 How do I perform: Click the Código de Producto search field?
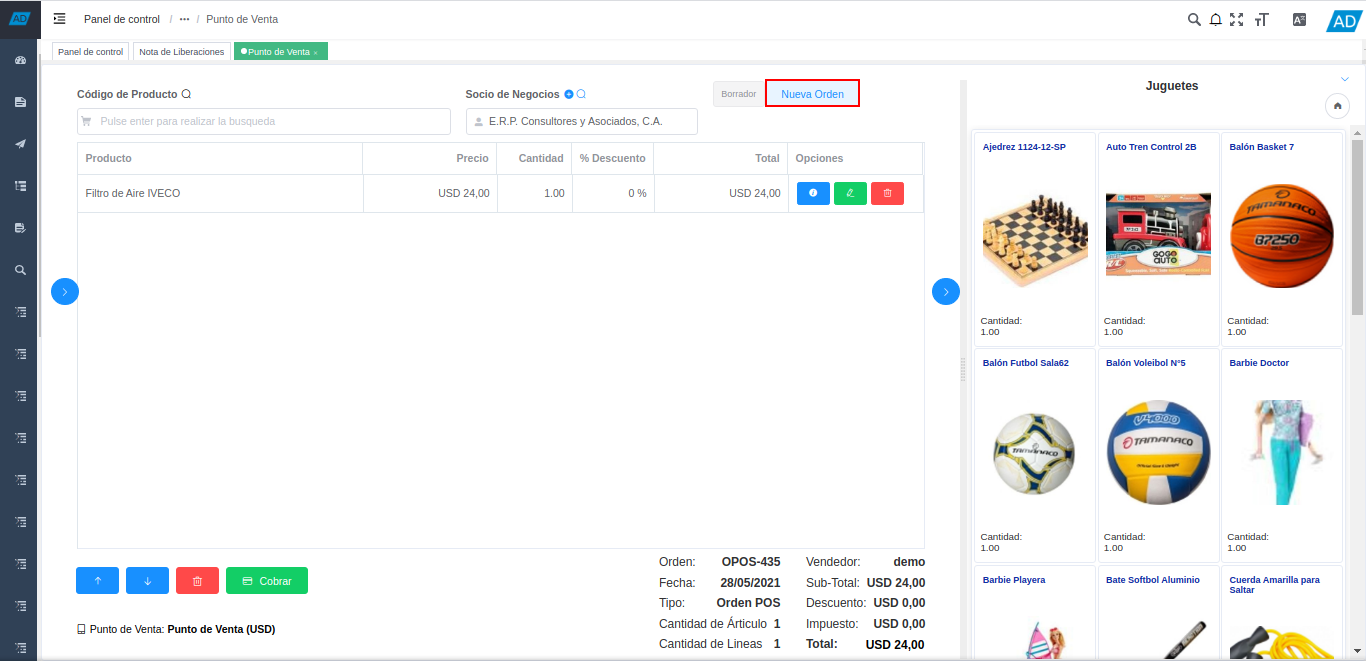click(x=264, y=121)
